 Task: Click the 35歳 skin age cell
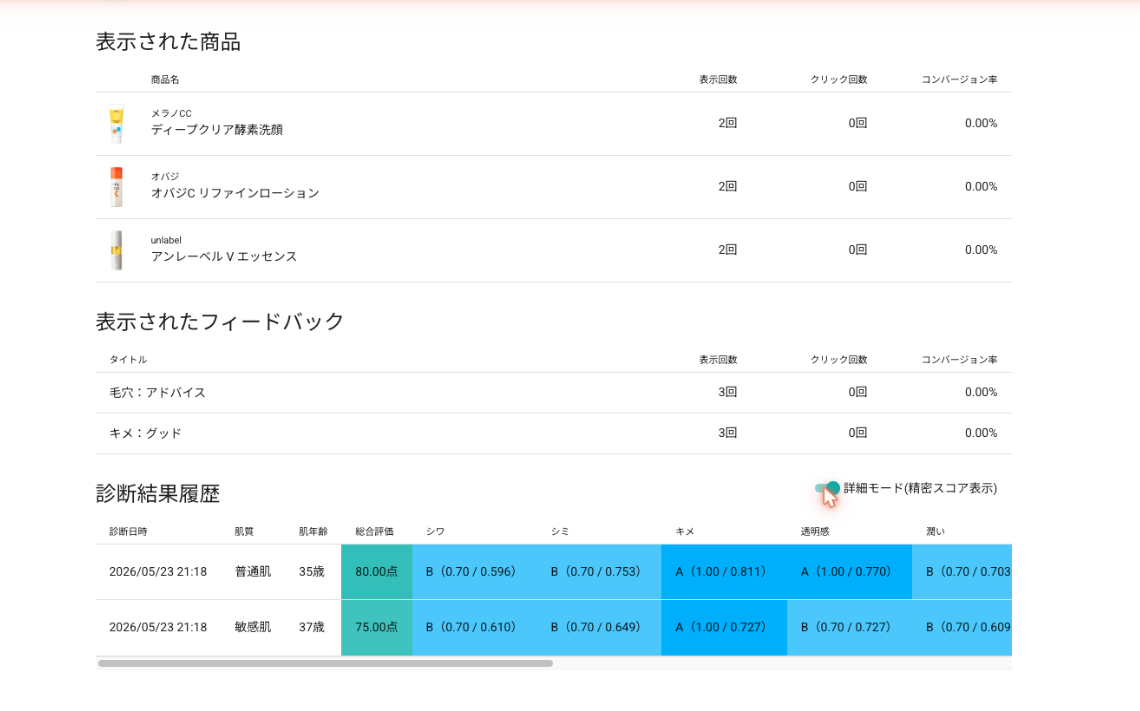(311, 572)
